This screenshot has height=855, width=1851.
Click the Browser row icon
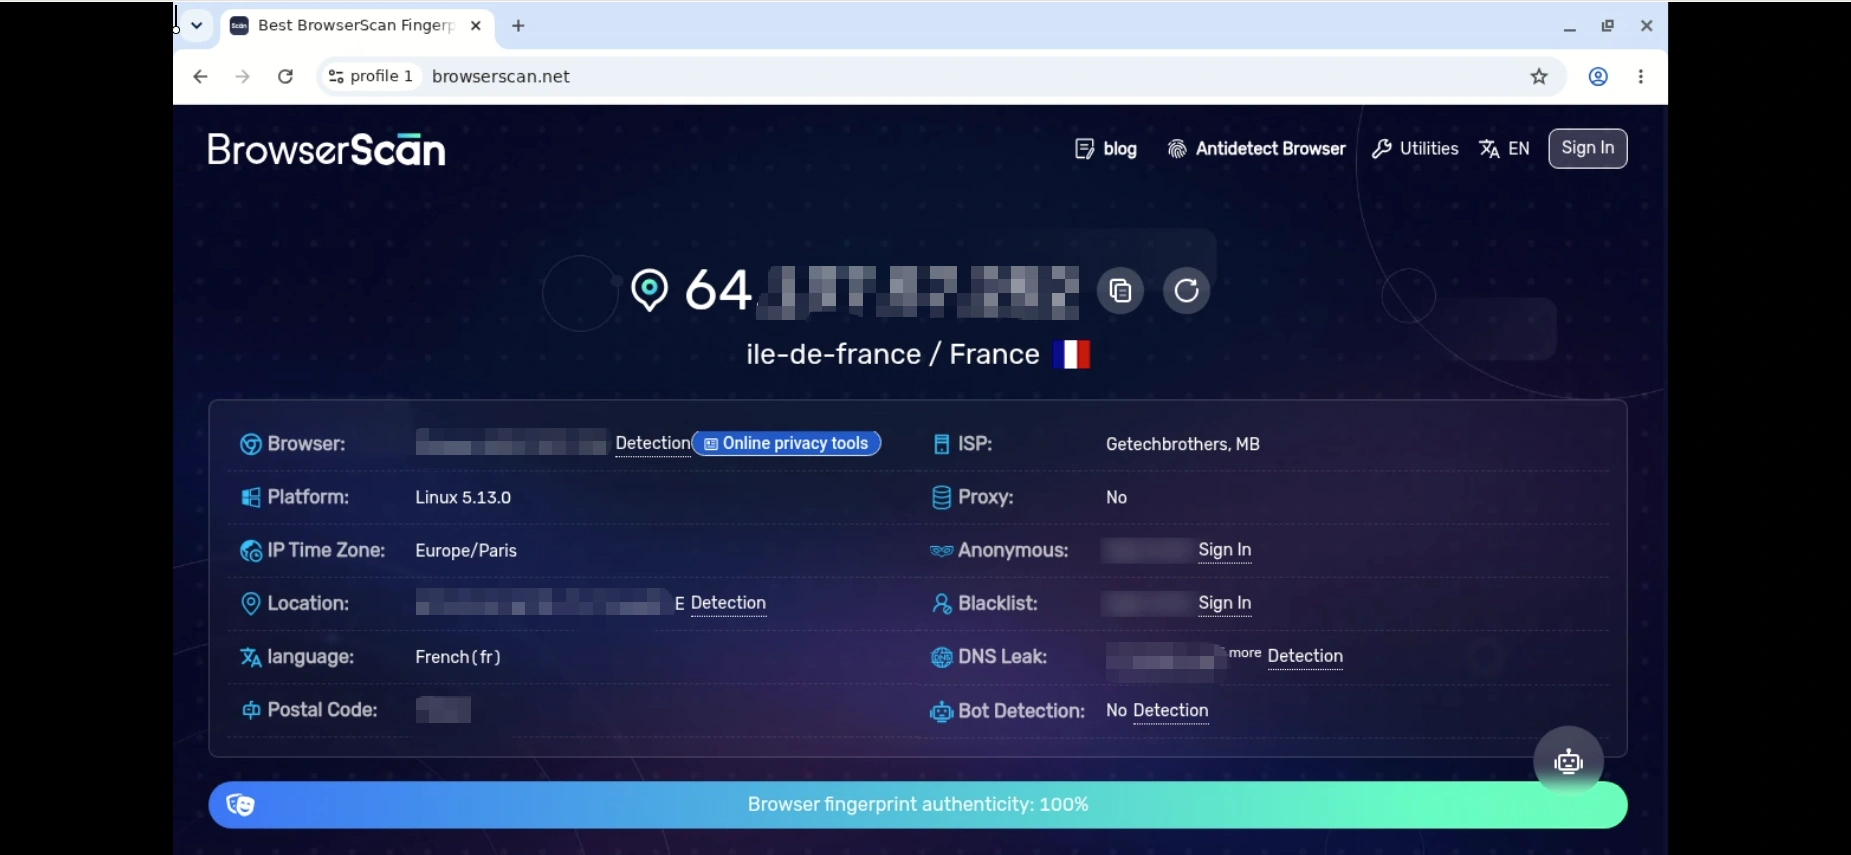click(250, 444)
